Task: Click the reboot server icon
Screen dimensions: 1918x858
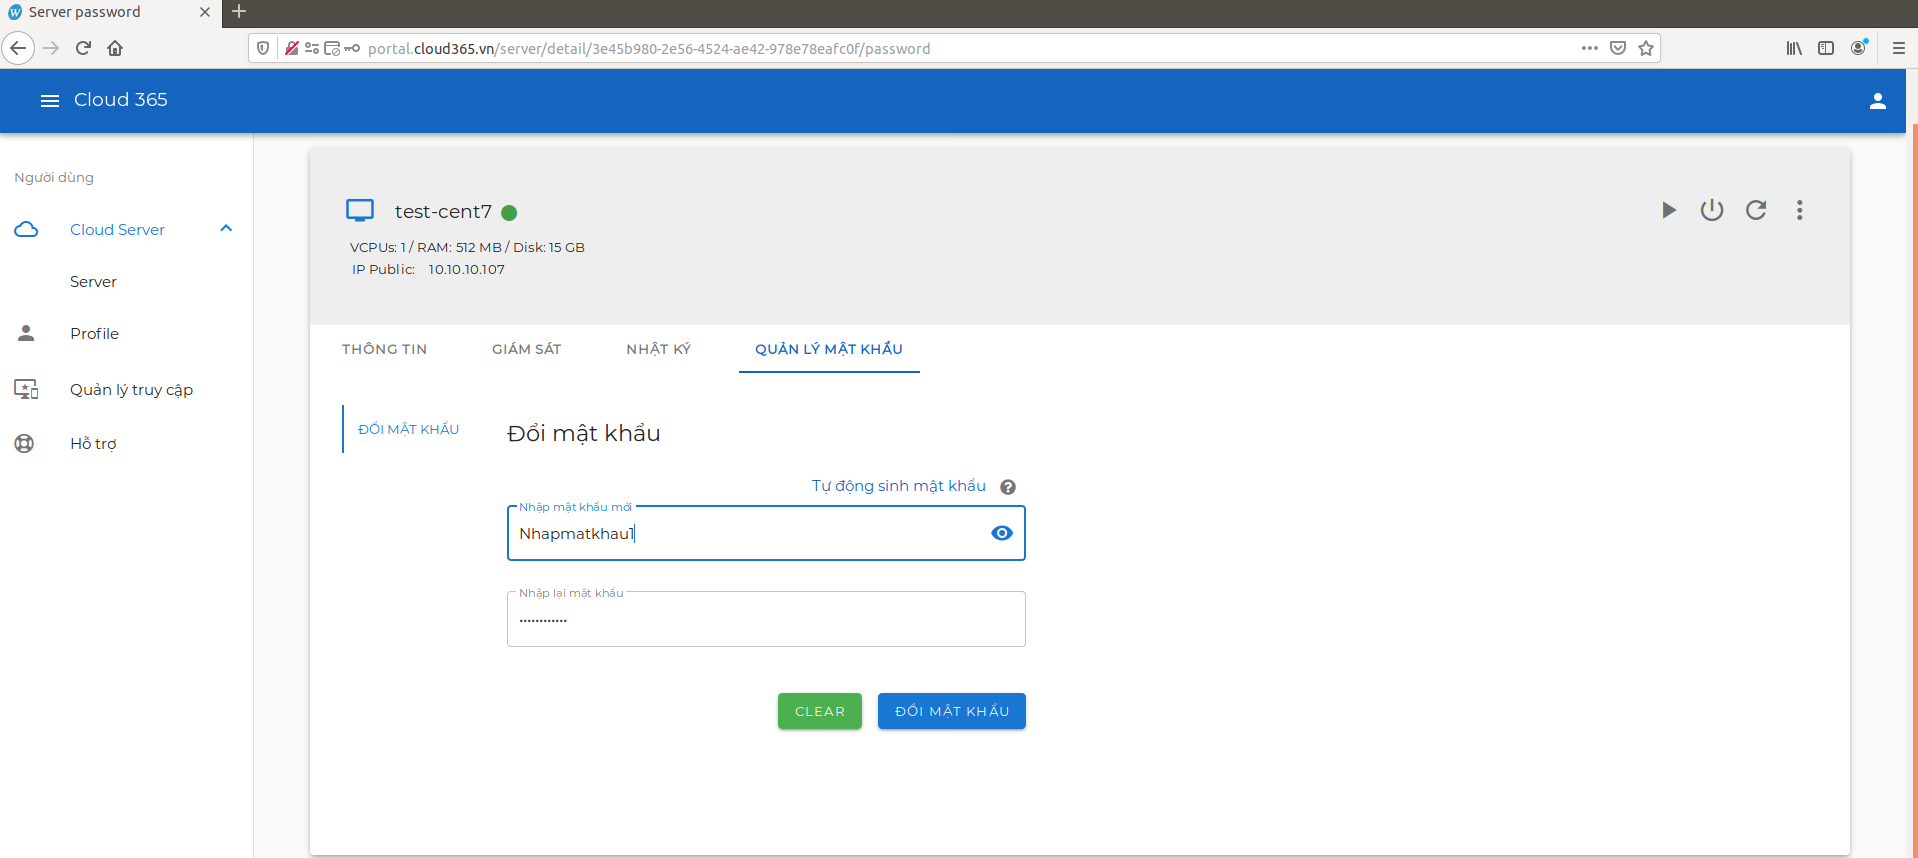Action: [1756, 210]
